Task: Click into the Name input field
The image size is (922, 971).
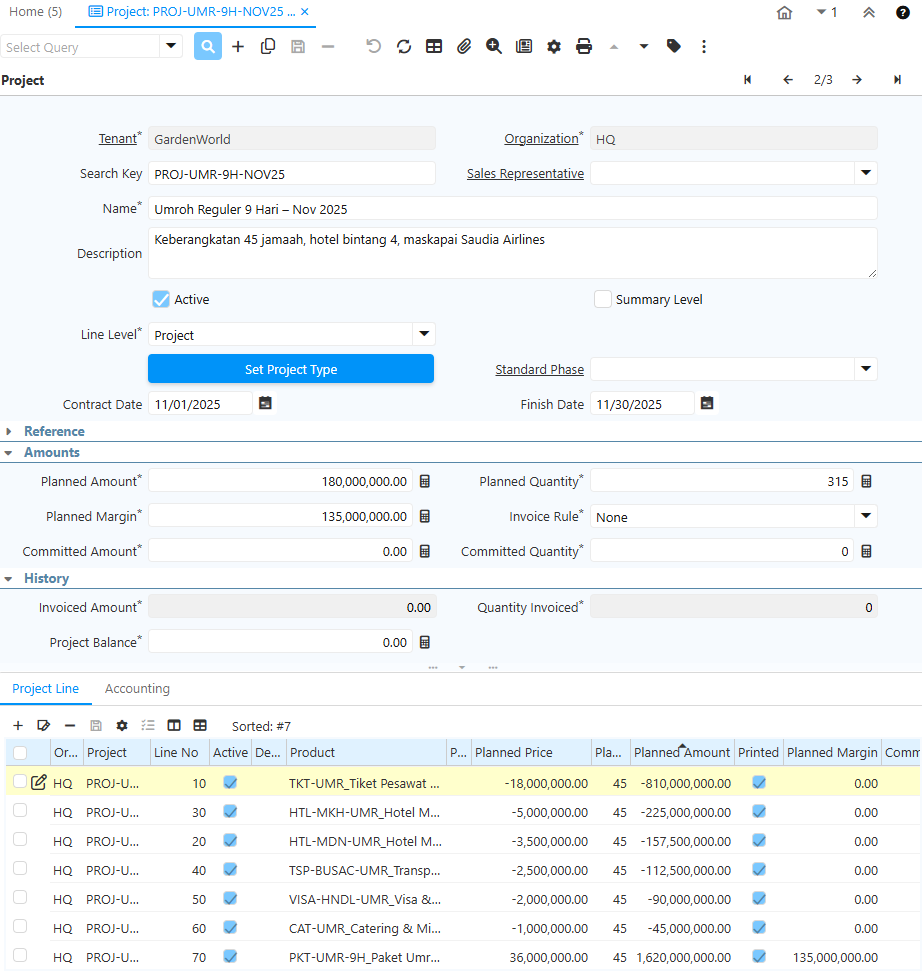Action: click(x=512, y=209)
